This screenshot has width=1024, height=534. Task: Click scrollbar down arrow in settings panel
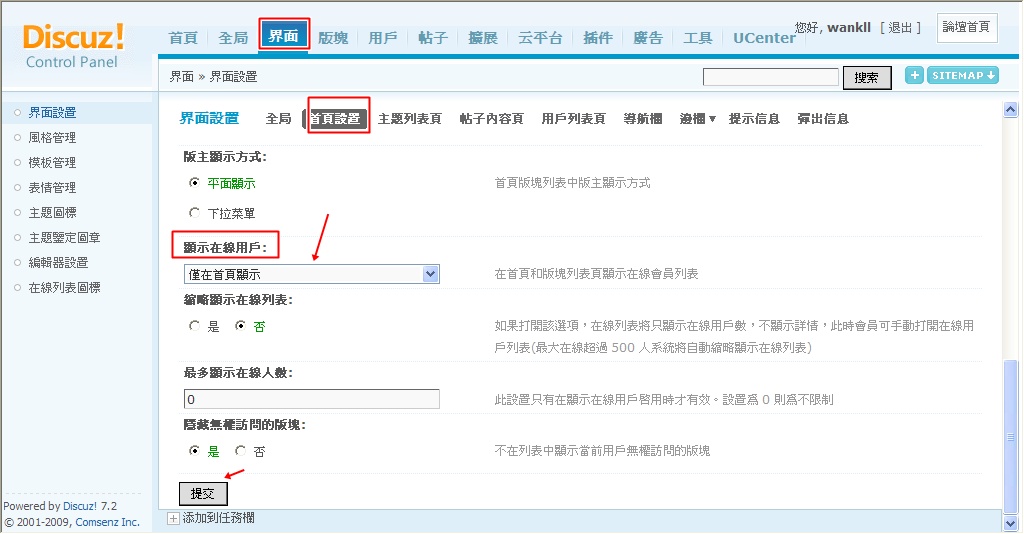[x=1010, y=521]
